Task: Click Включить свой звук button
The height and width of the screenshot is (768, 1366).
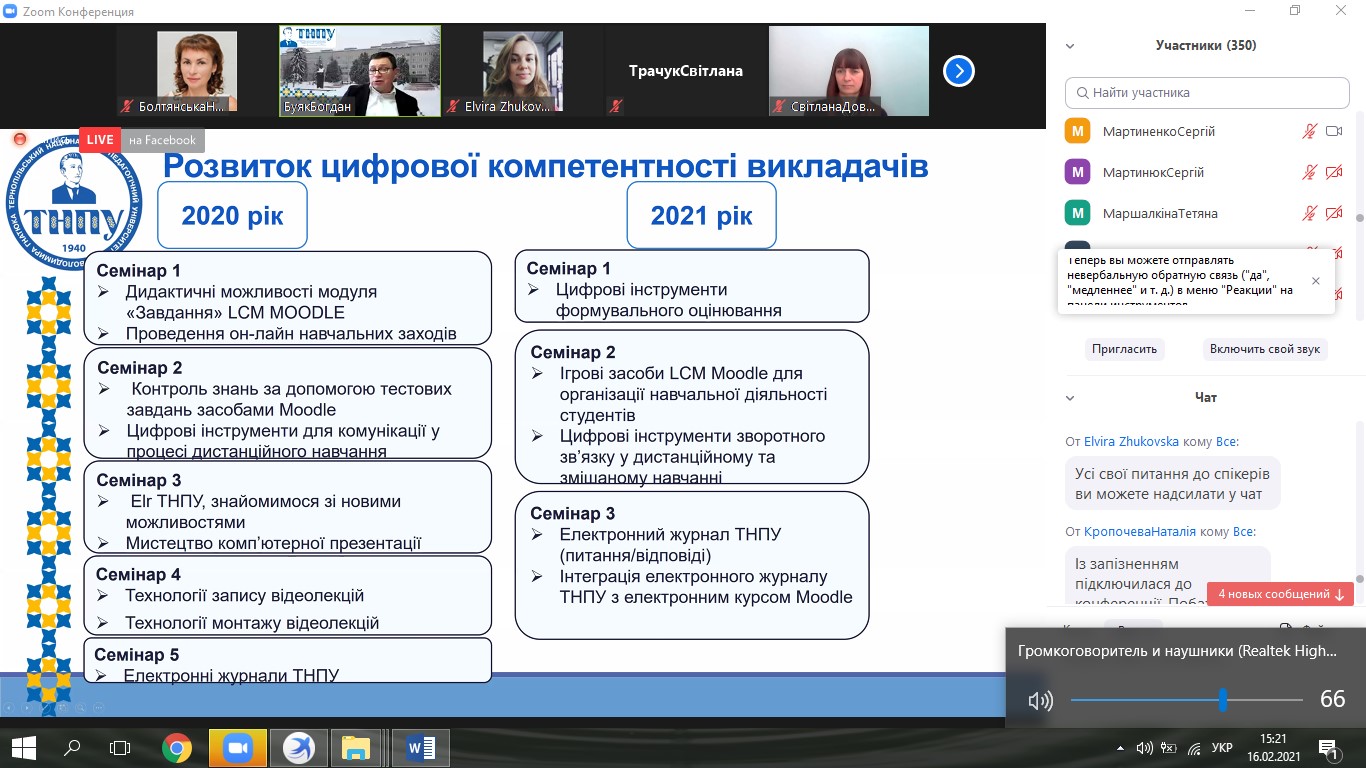Action: point(1266,349)
